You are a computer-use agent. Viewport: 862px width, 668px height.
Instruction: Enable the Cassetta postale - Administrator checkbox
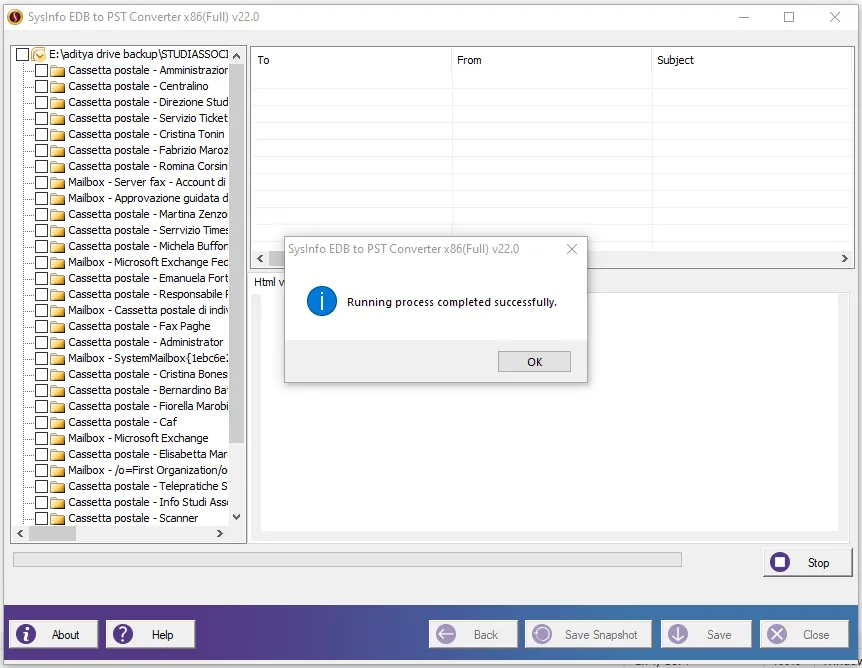coord(41,342)
